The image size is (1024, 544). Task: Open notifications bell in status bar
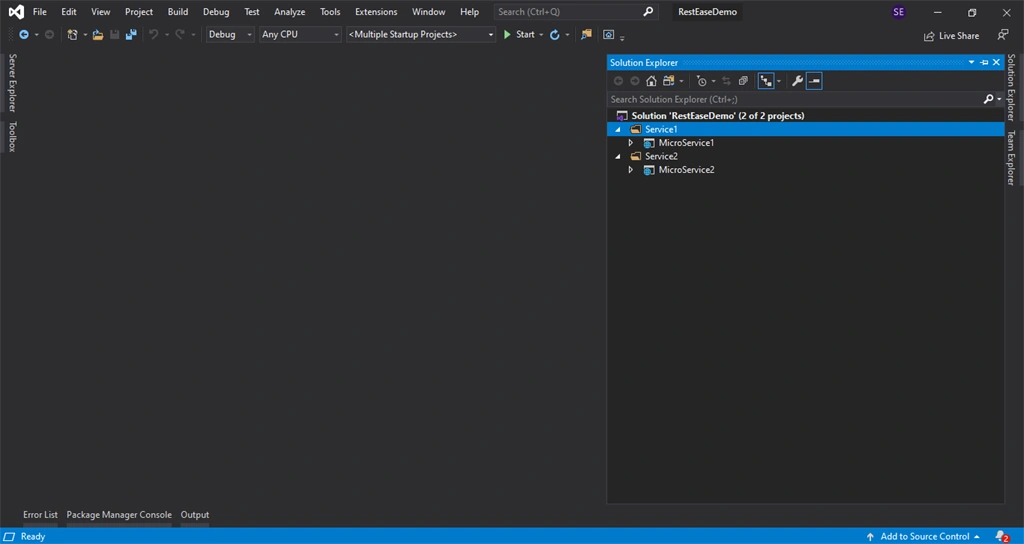[1002, 536]
